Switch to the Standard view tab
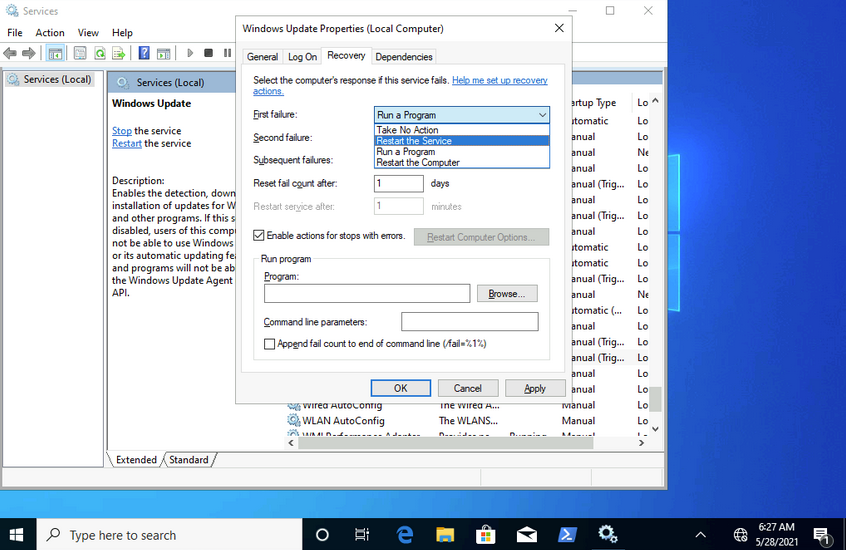This screenshot has height=550, width=846. click(189, 460)
